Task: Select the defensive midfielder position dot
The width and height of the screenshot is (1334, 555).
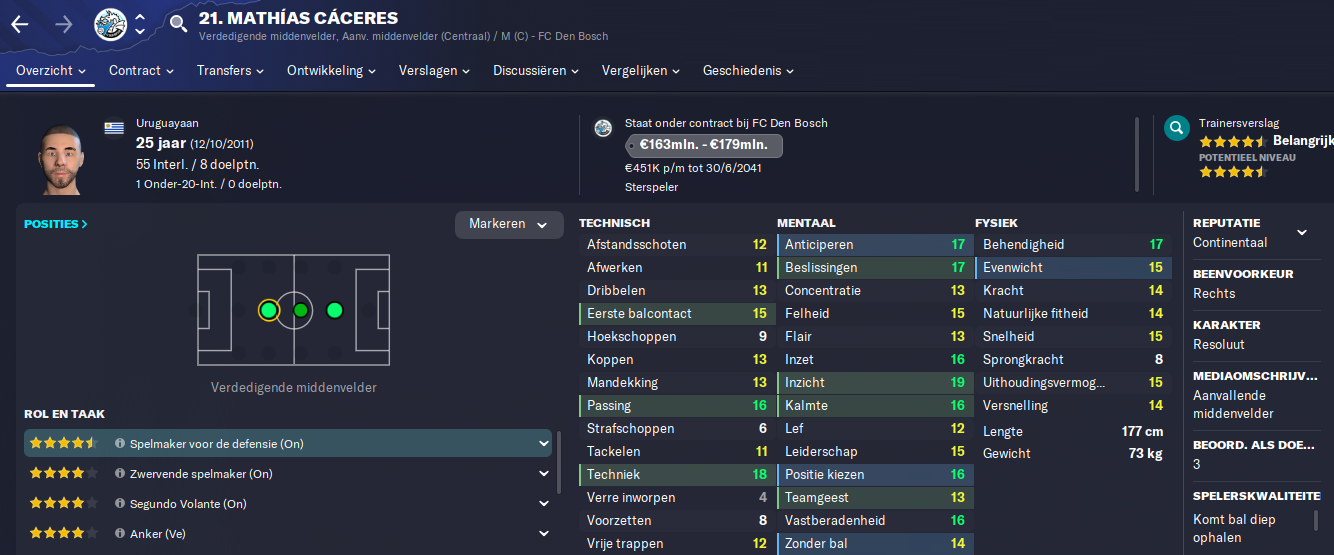Action: (x=268, y=310)
